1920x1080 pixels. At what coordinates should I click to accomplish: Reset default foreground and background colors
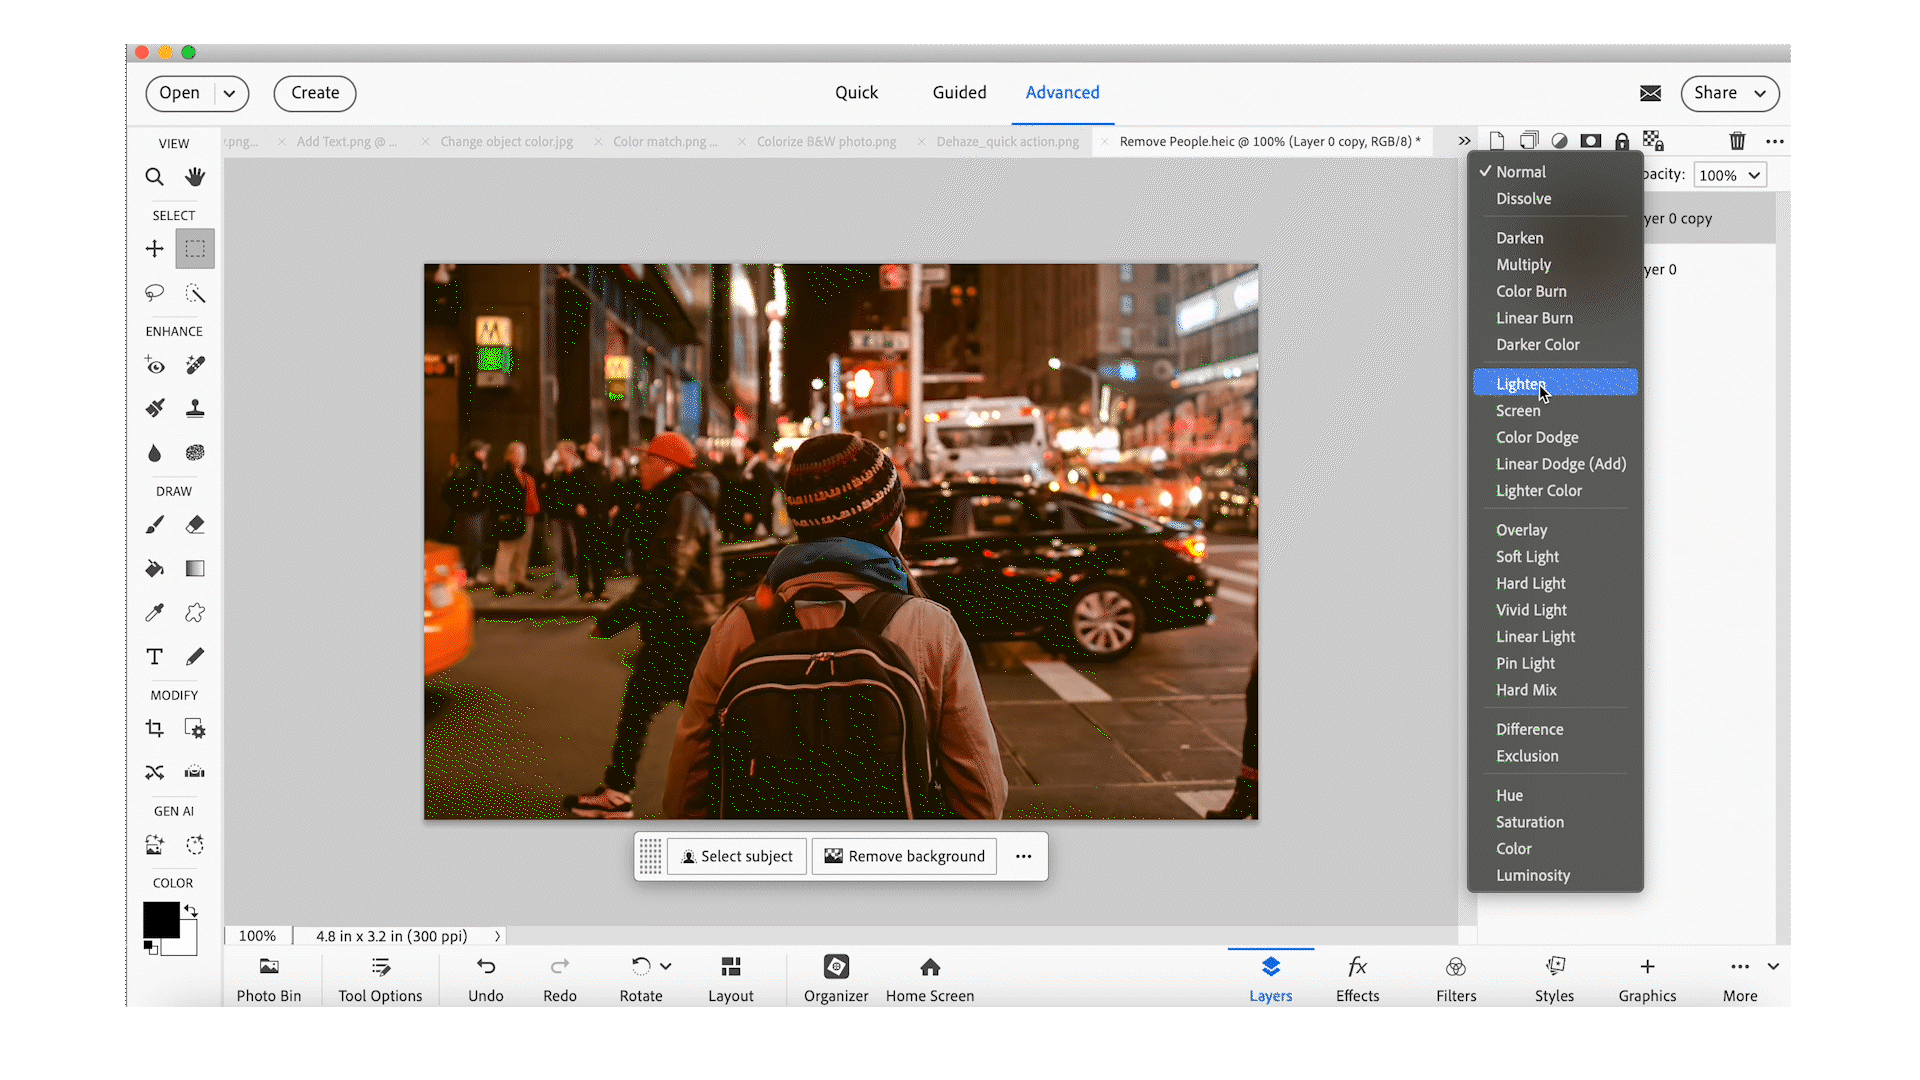tap(150, 946)
